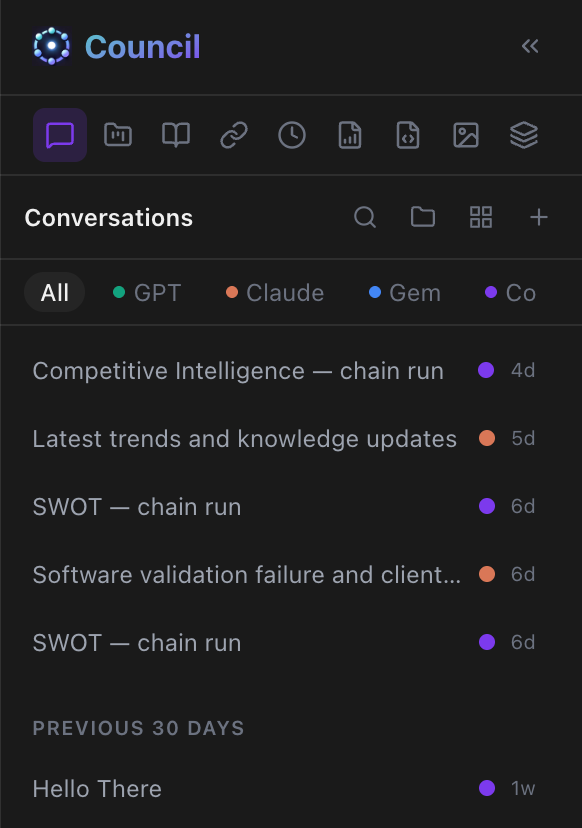582x828 pixels.
Task: Open the Images panel icon
Action: click(x=465, y=135)
